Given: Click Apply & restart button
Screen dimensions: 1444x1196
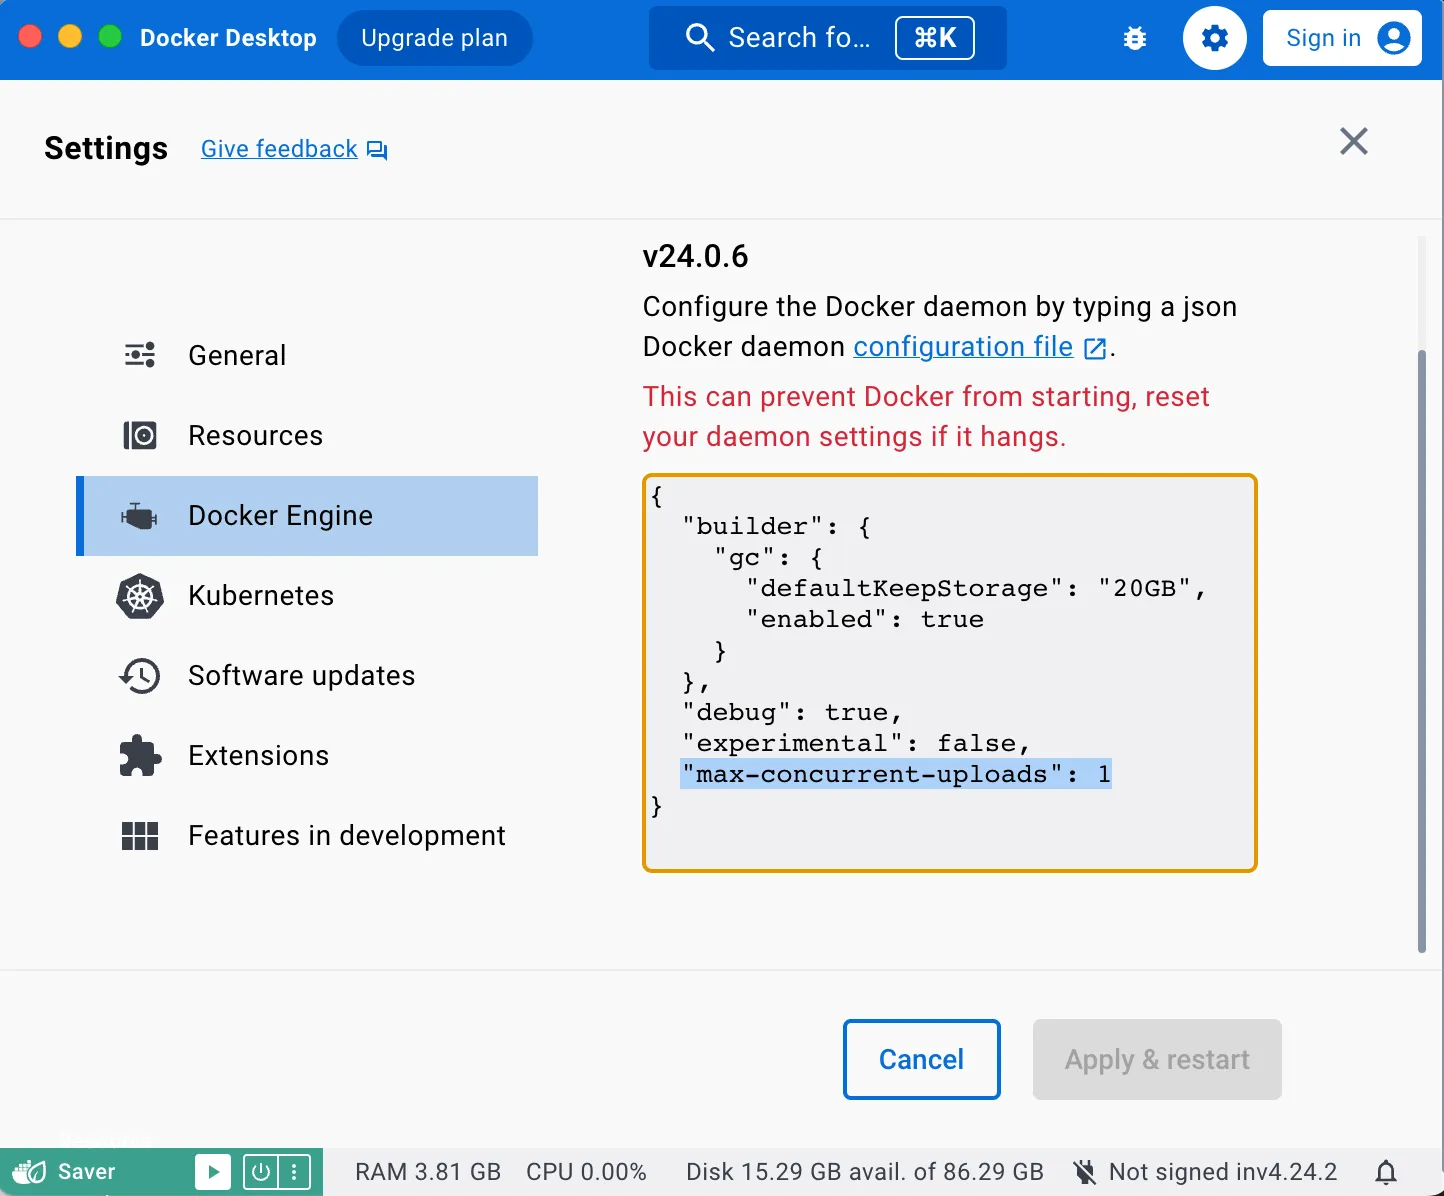Looking at the screenshot, I should [1157, 1059].
